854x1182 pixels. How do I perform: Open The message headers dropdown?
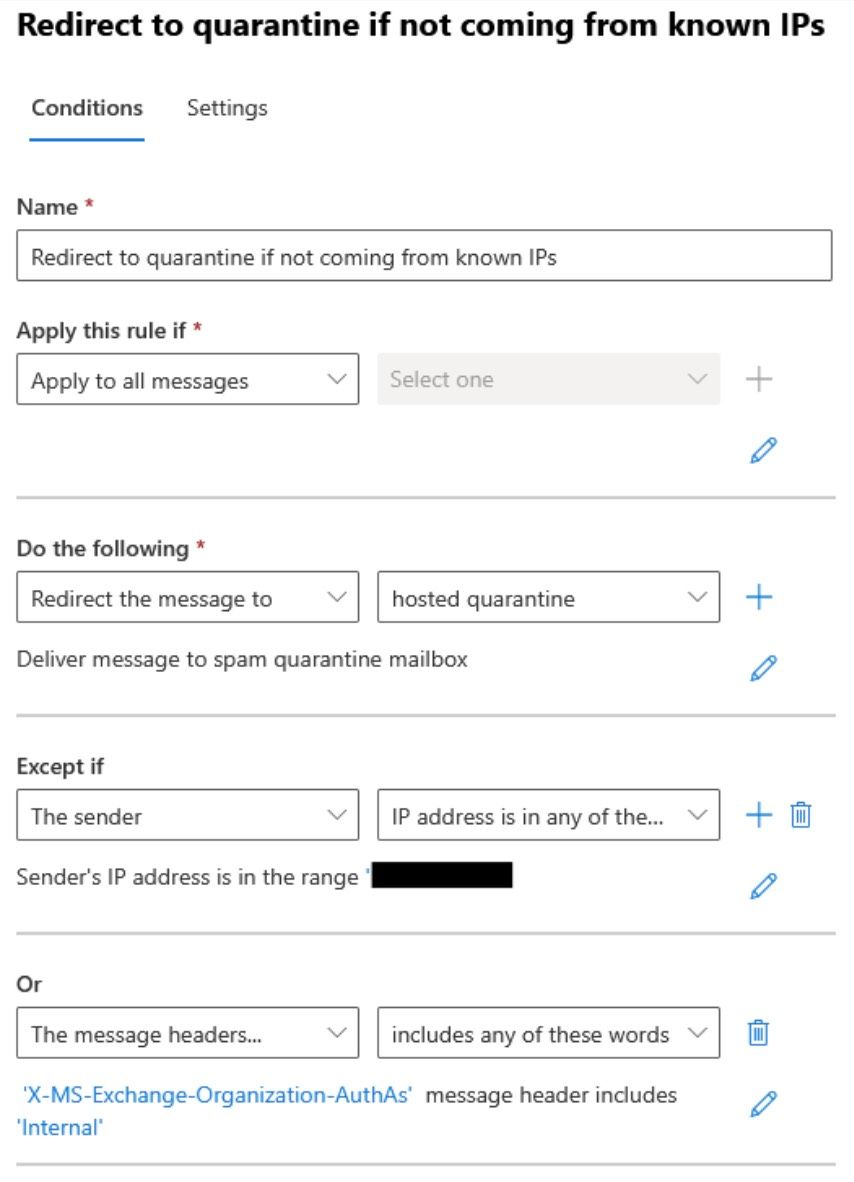pos(188,1033)
